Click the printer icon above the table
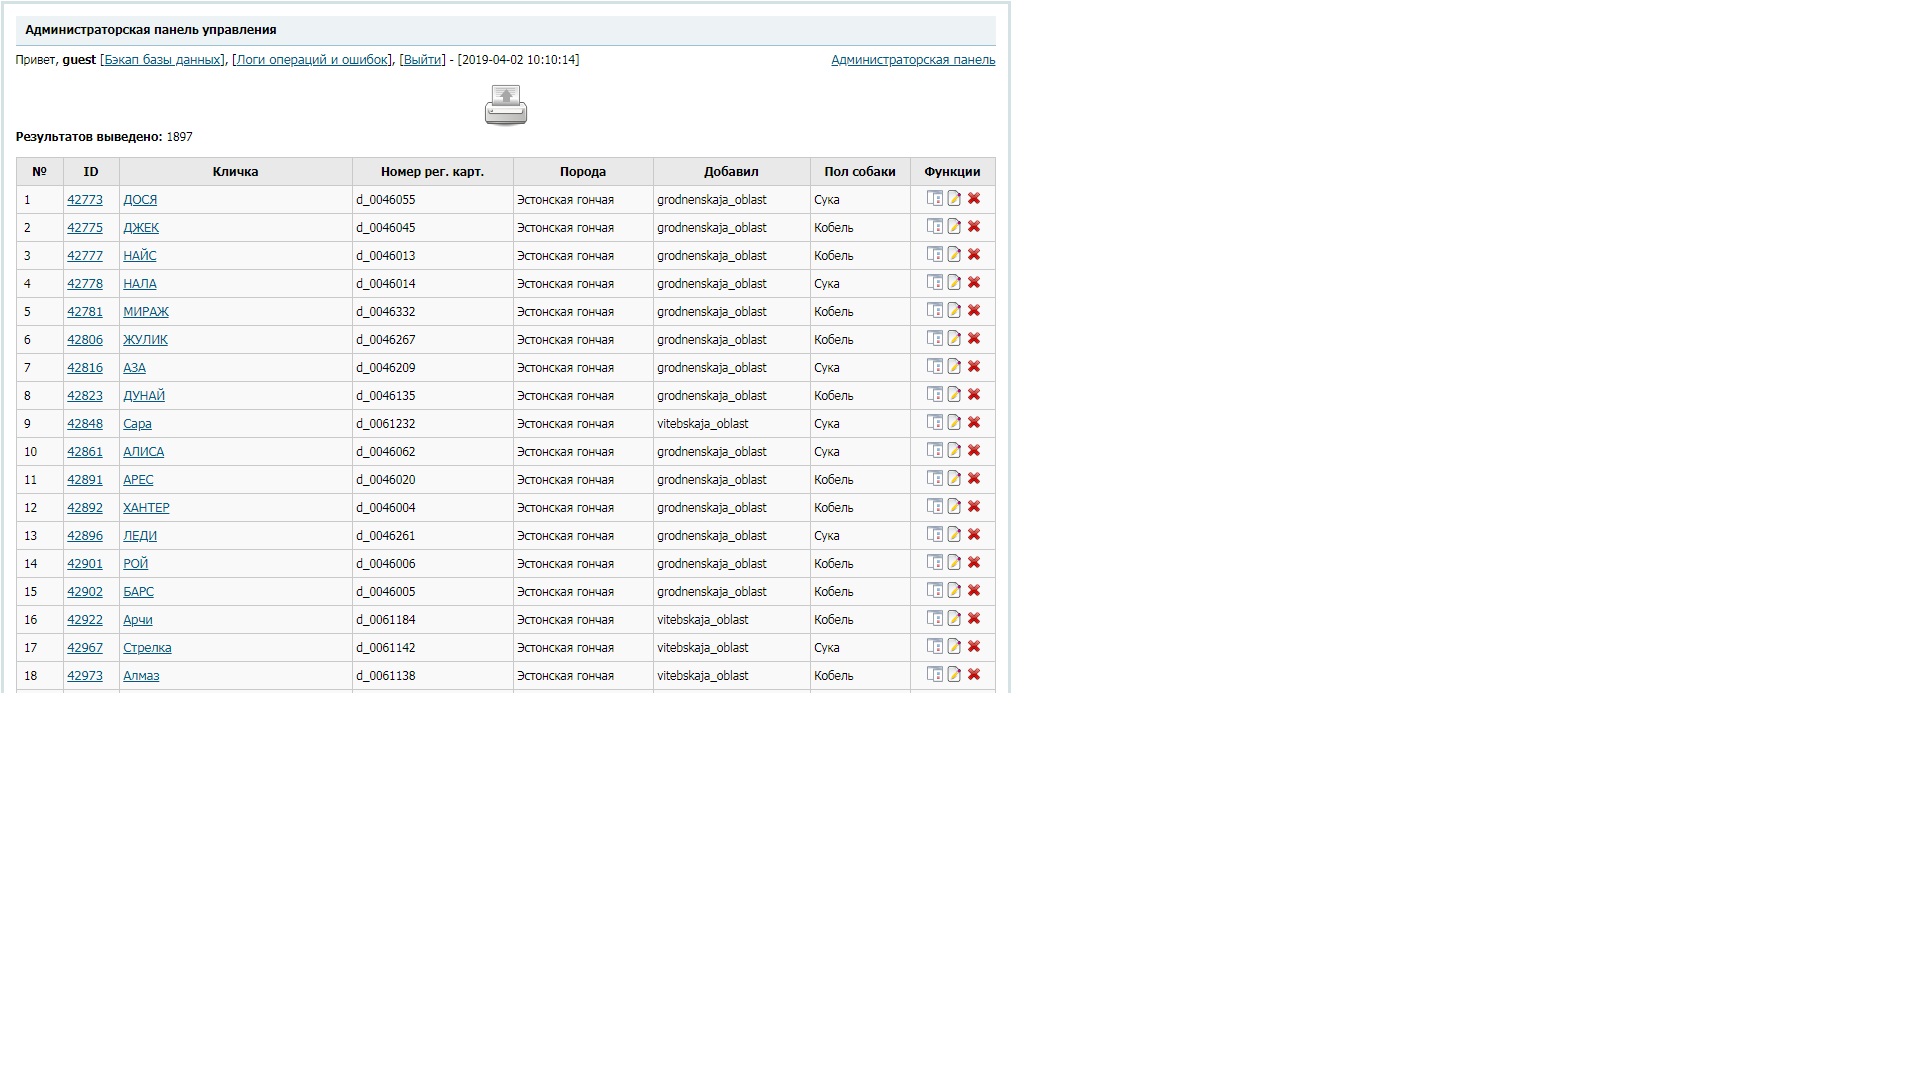Screen dimensions: 1920x1080 click(505, 105)
